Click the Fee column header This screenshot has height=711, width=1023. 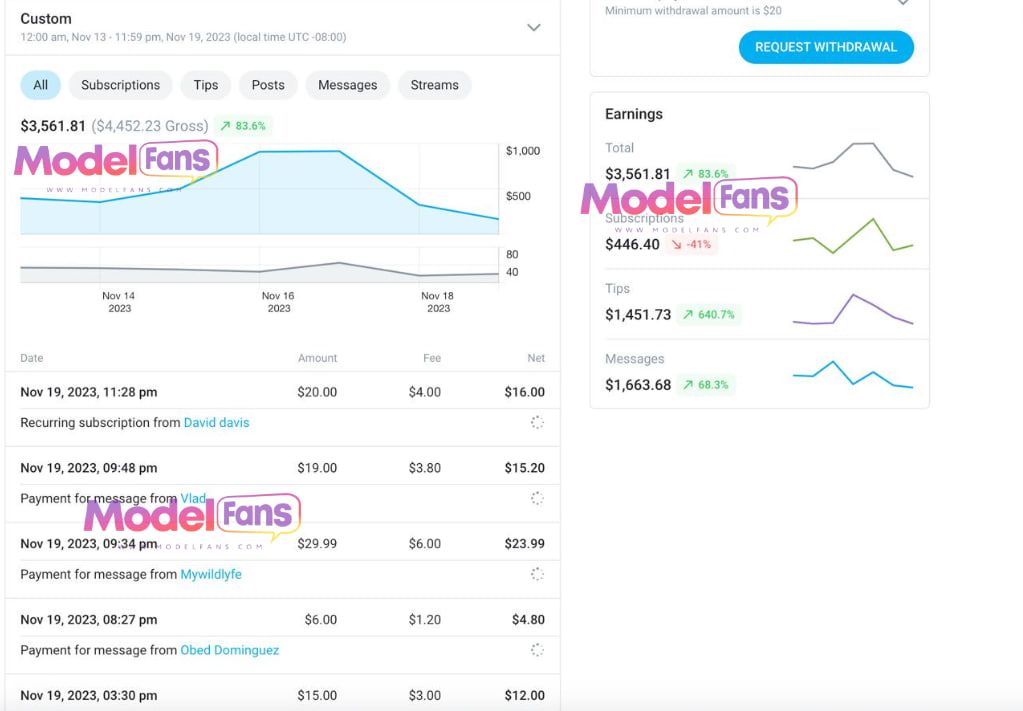coord(432,358)
